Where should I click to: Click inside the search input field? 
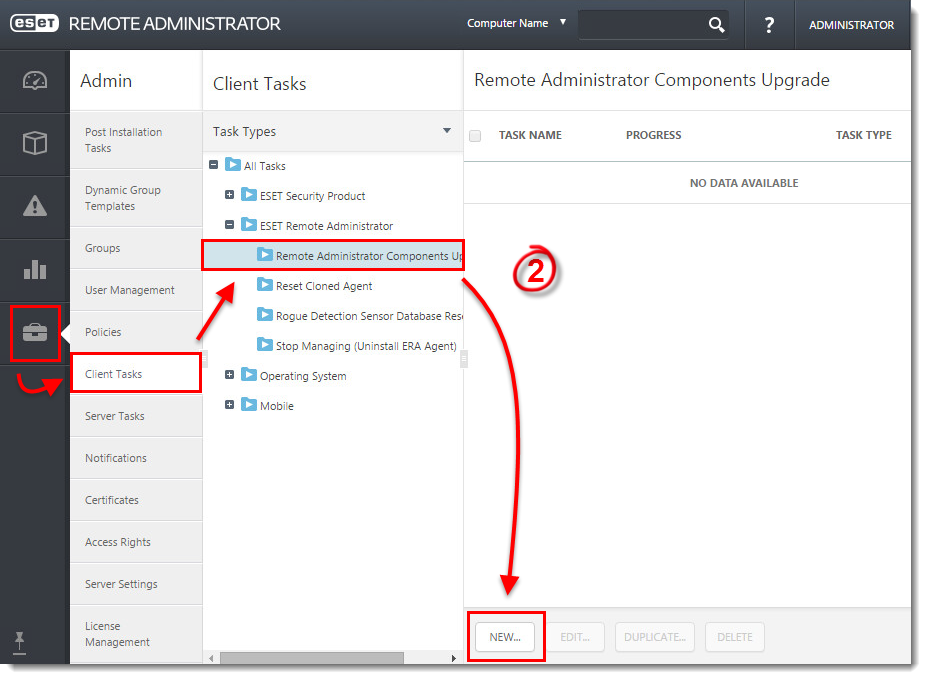[643, 24]
